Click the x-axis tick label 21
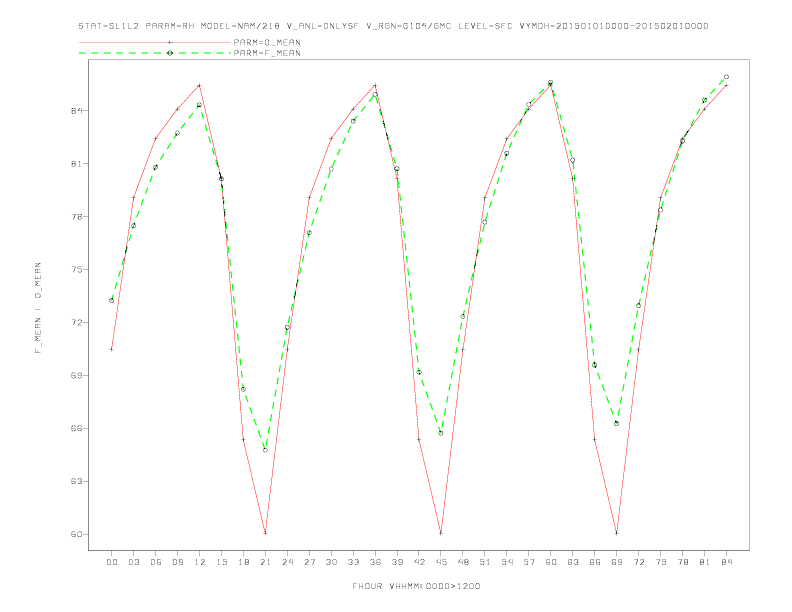Screen dimensions: 792x612 click(265, 562)
